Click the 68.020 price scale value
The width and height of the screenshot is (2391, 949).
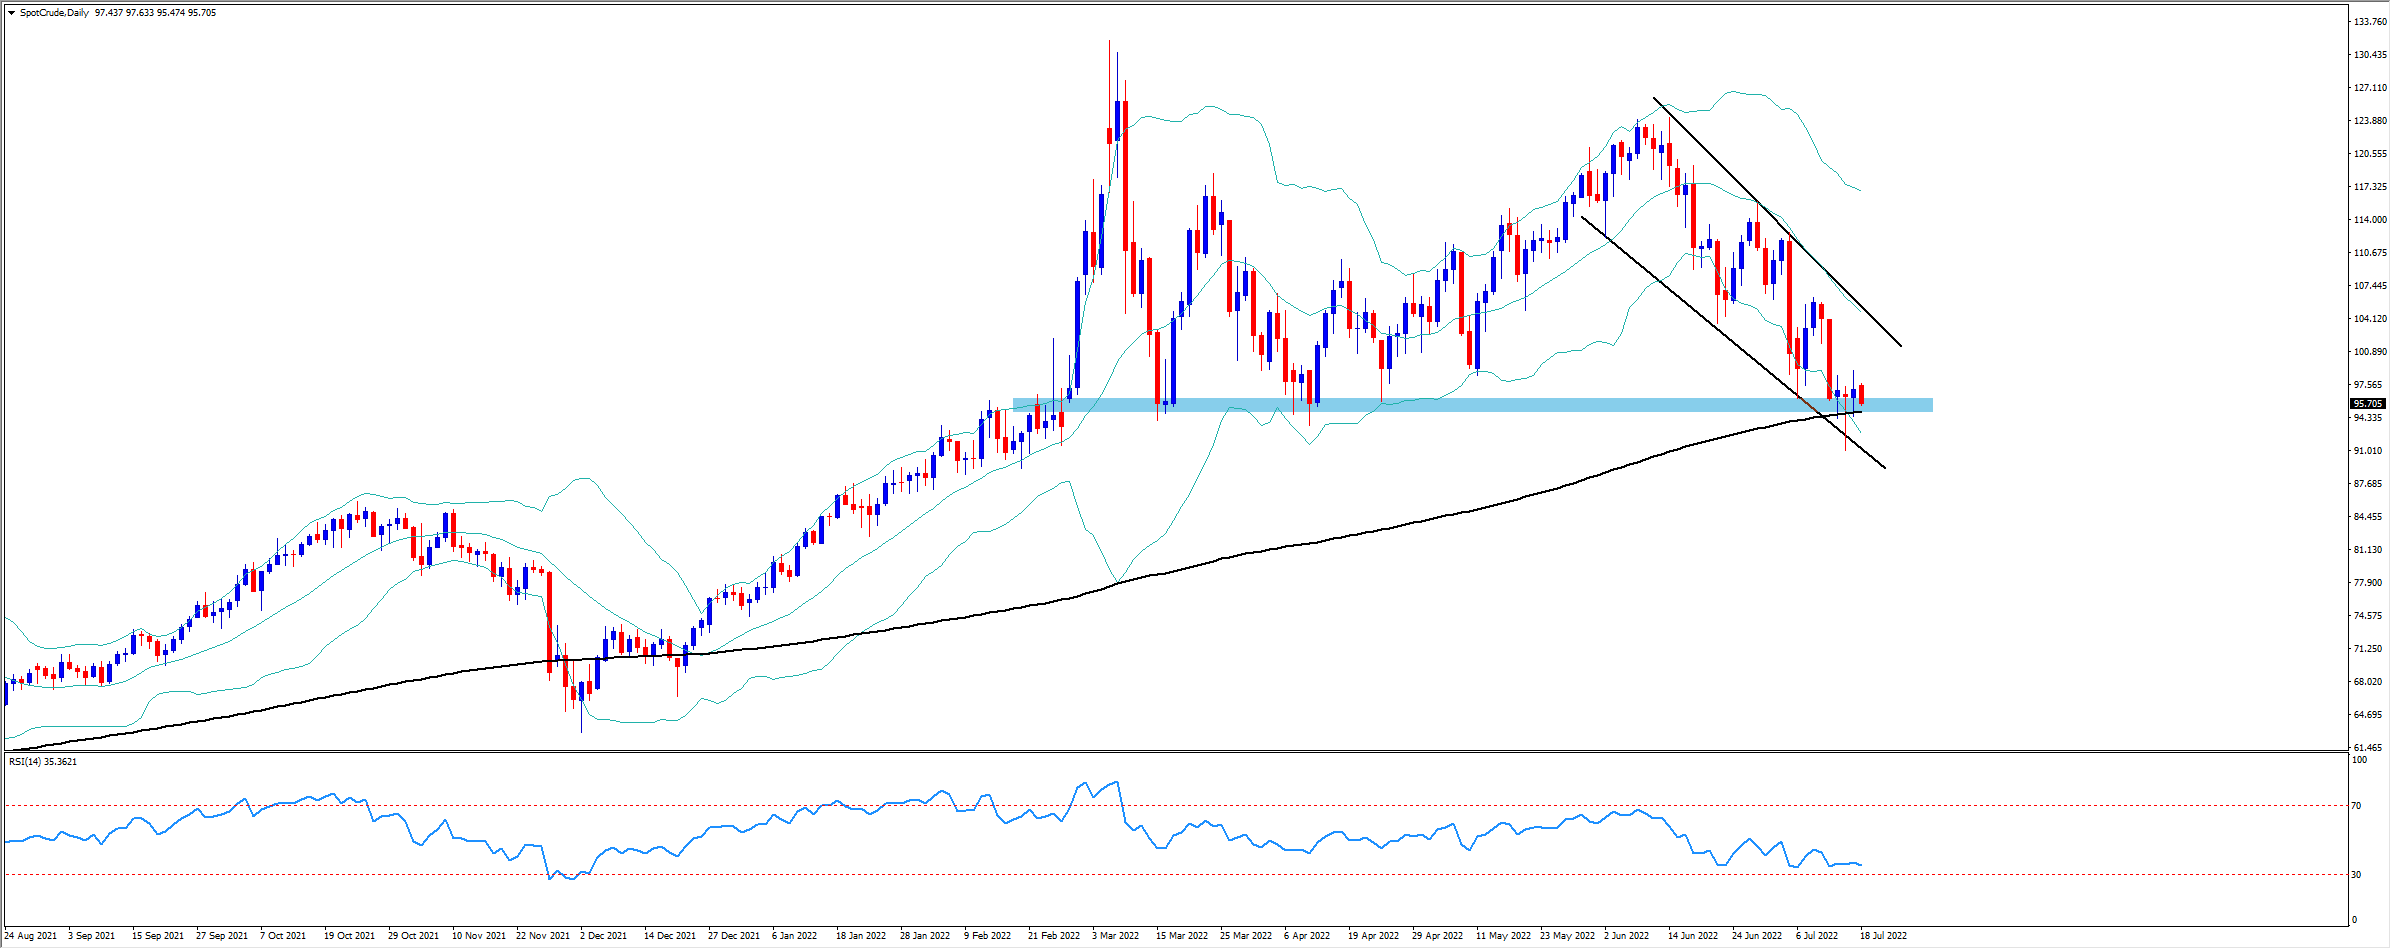pyautogui.click(x=2367, y=682)
